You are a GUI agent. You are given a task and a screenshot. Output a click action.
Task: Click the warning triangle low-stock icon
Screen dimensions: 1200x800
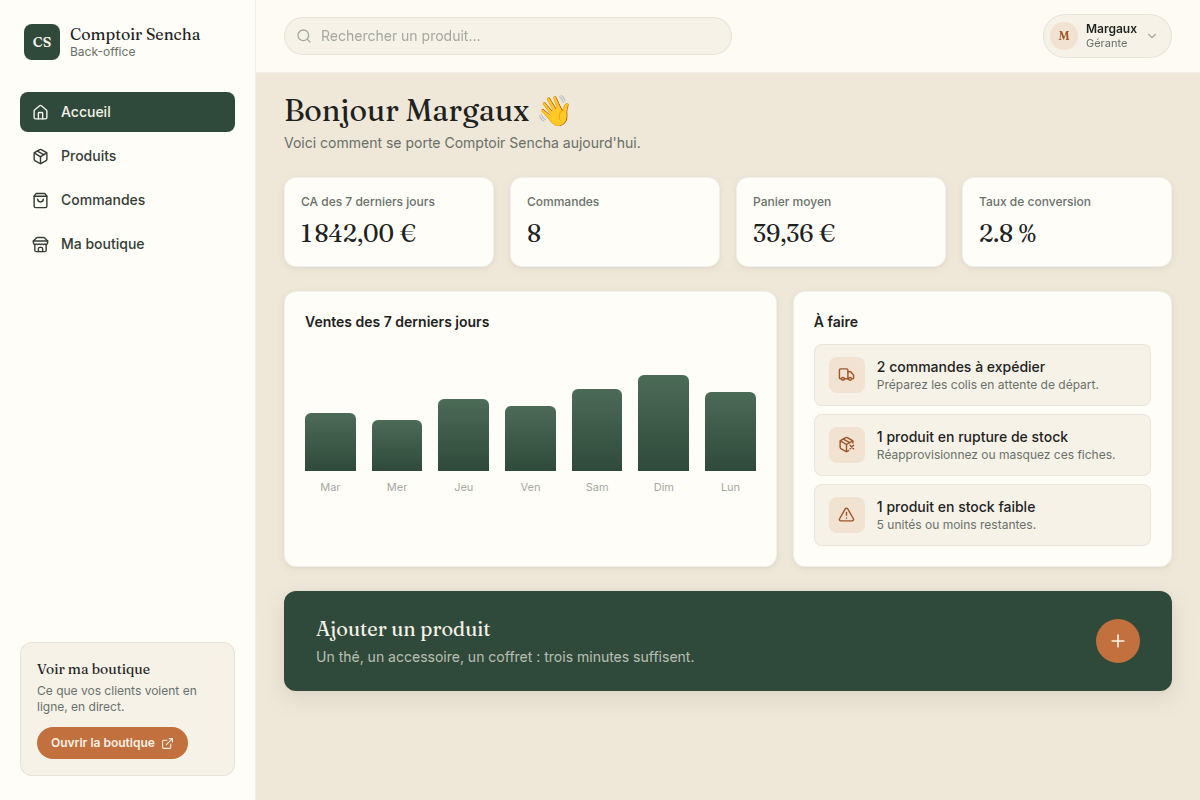[x=847, y=515]
